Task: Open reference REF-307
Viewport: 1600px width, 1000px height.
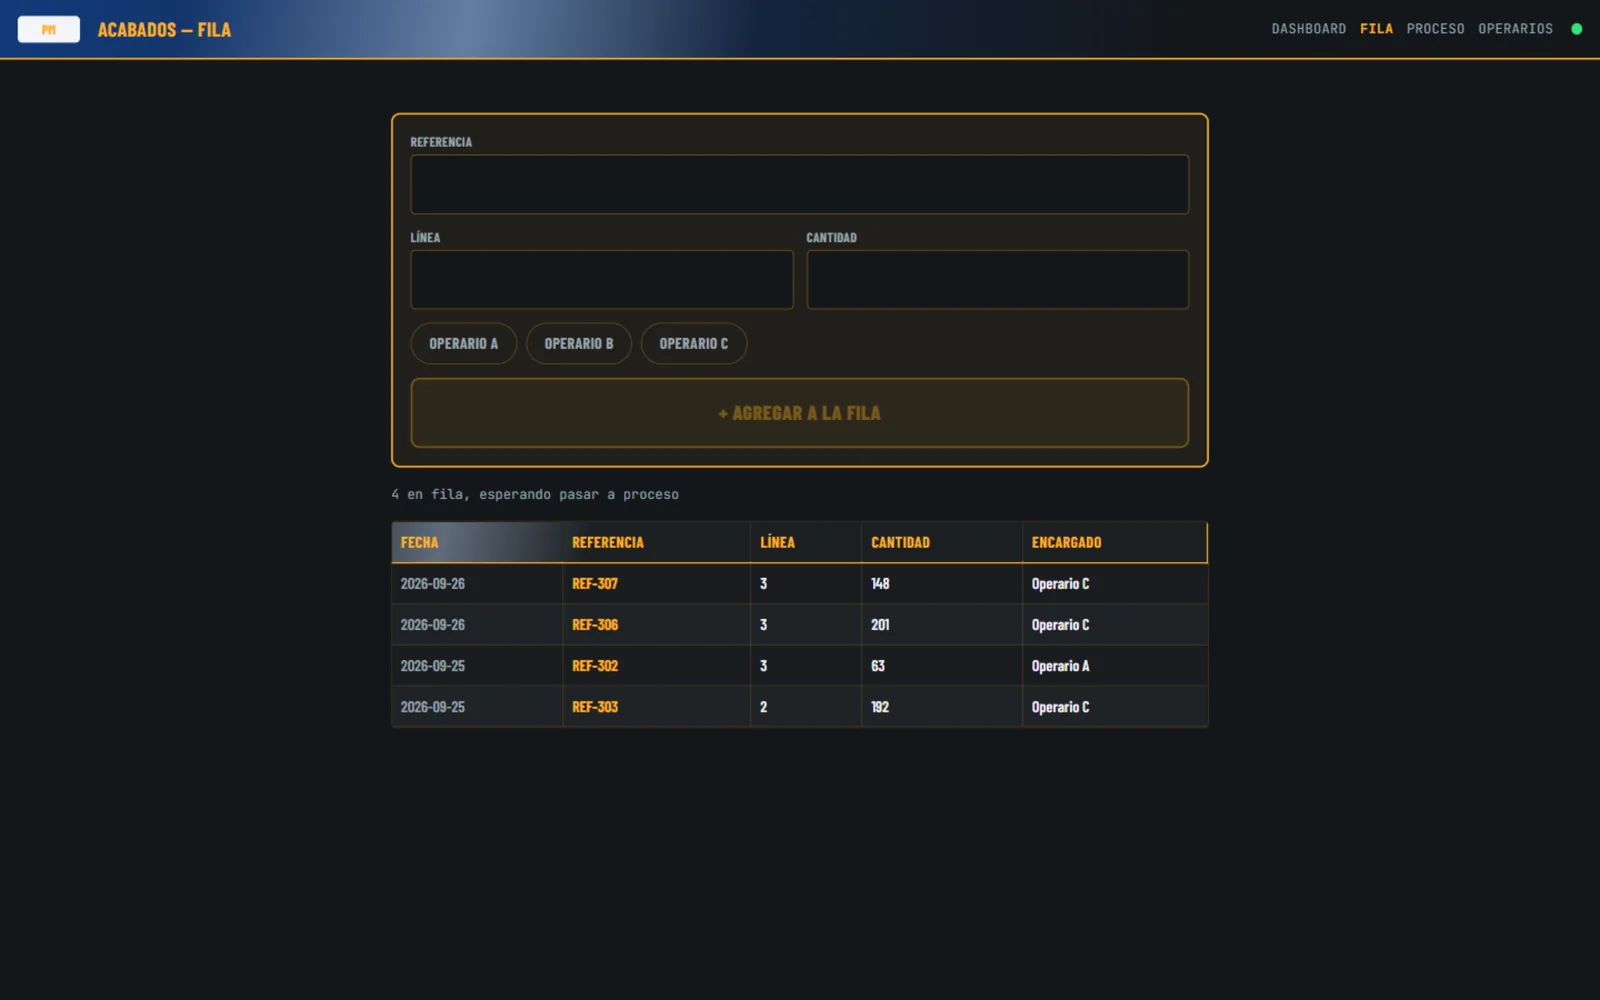Action: (x=594, y=584)
